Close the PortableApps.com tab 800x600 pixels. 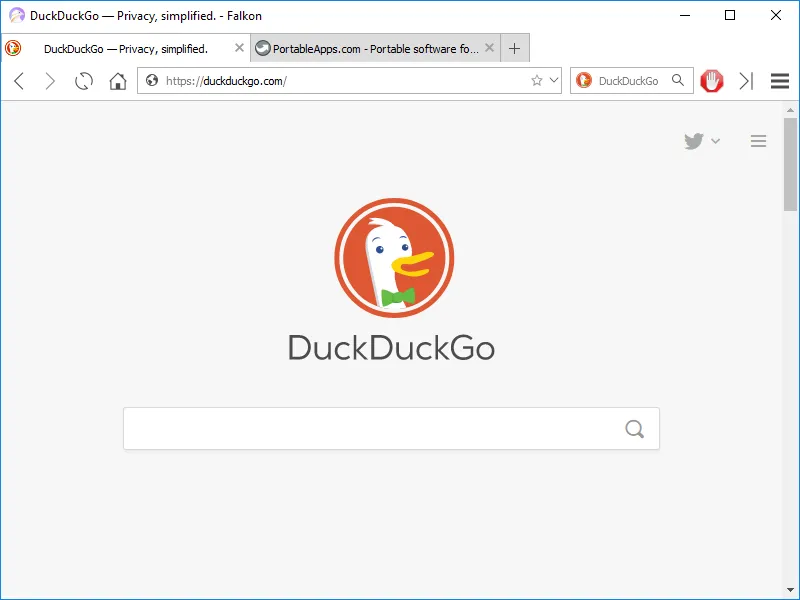pos(489,49)
